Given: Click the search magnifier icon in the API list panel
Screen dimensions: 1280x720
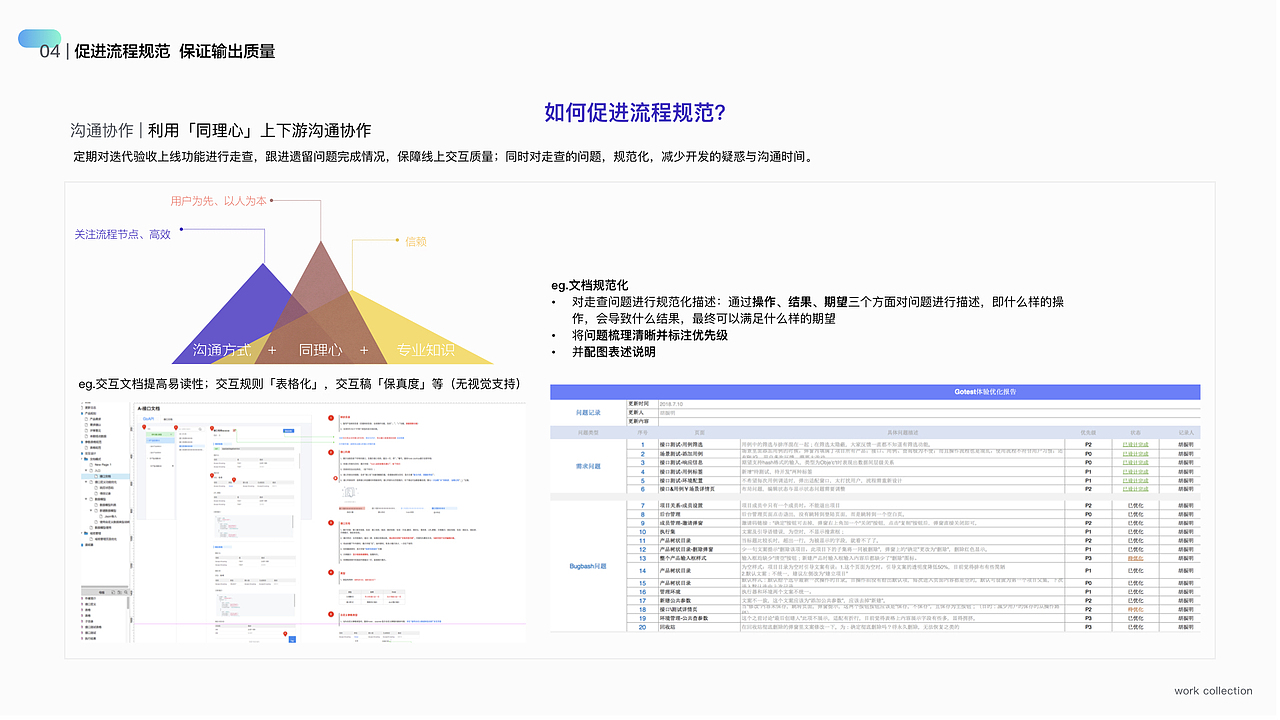Looking at the screenshot, I should [200, 429].
